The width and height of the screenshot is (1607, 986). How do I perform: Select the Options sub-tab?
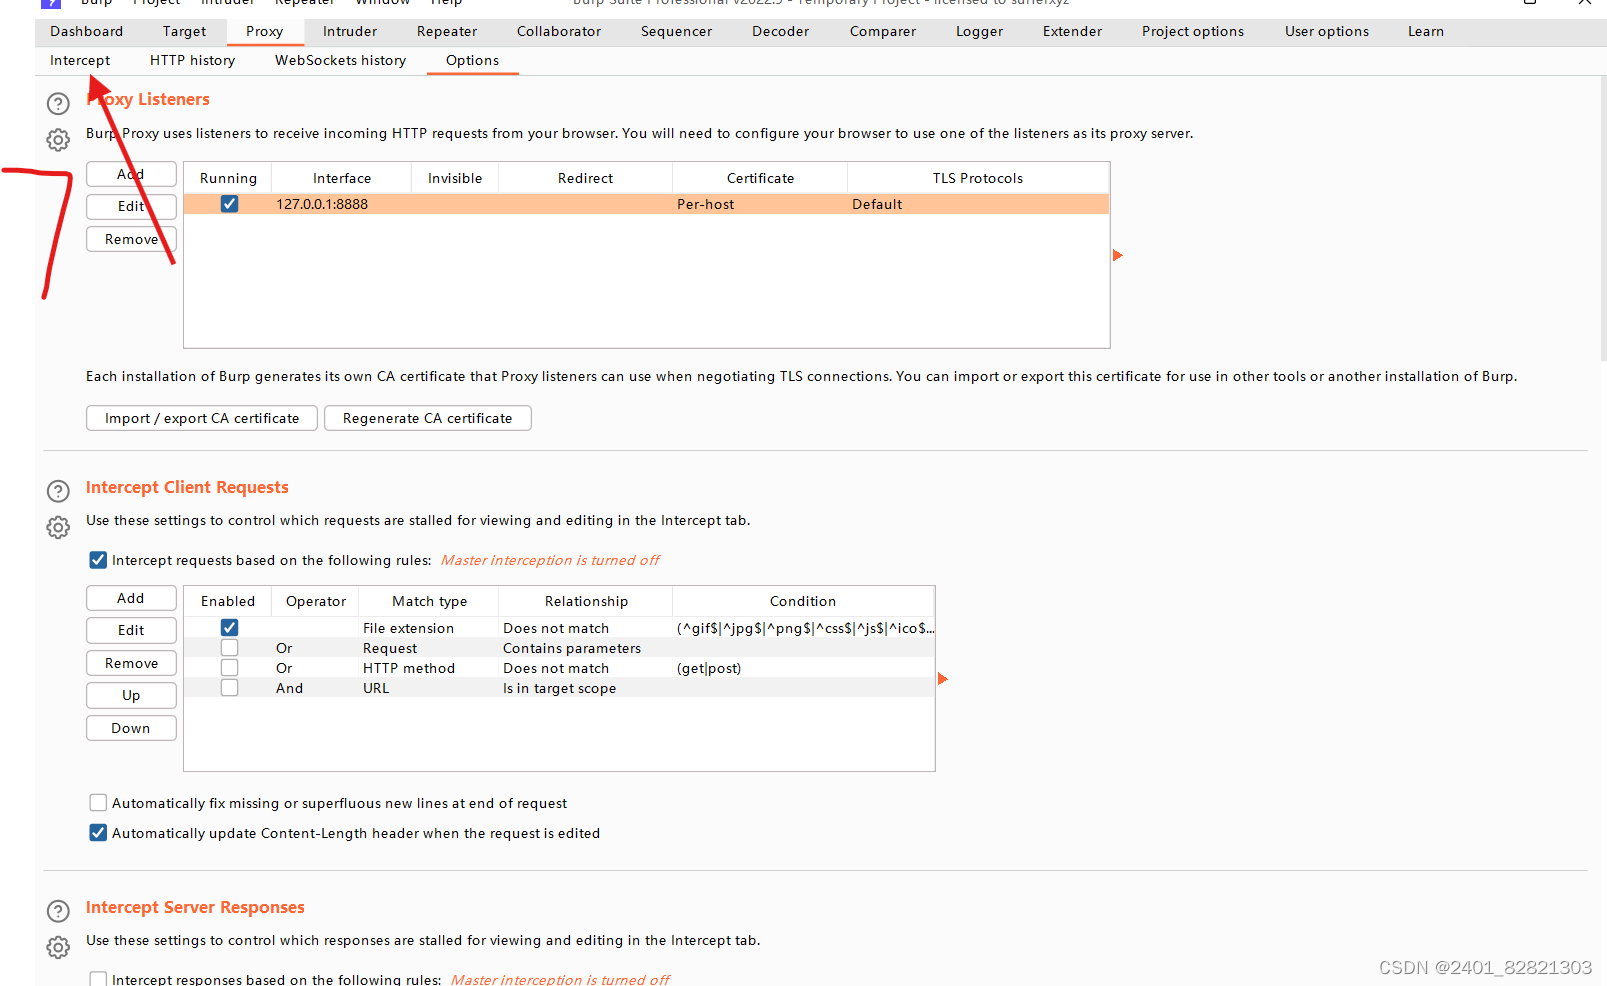click(x=473, y=60)
